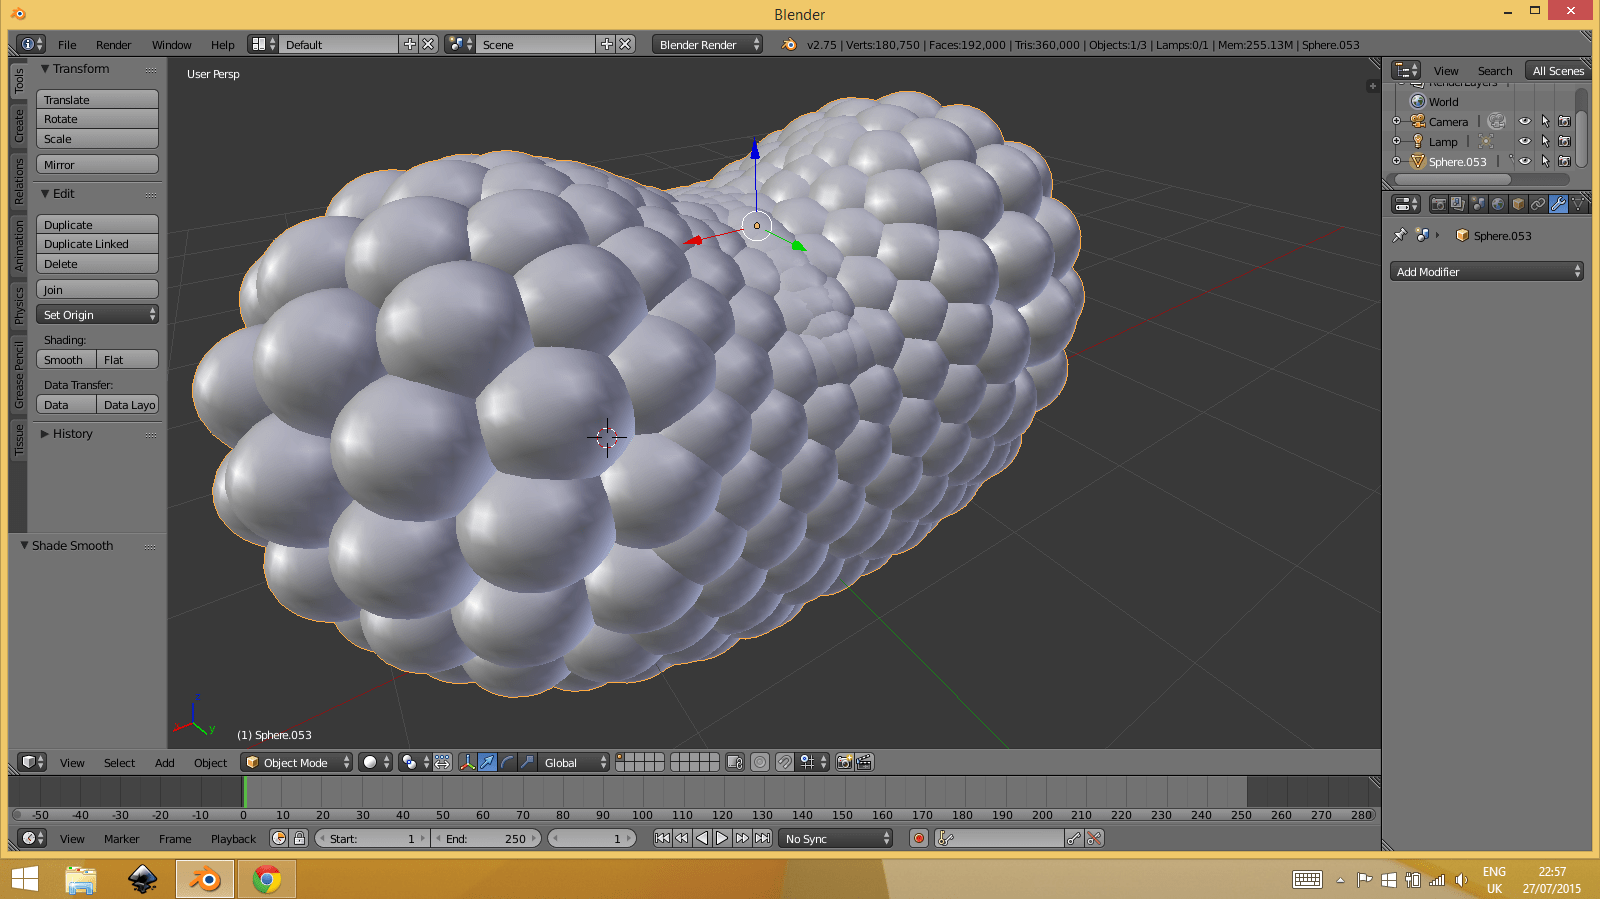Delete the current Scene

[x=625, y=44]
